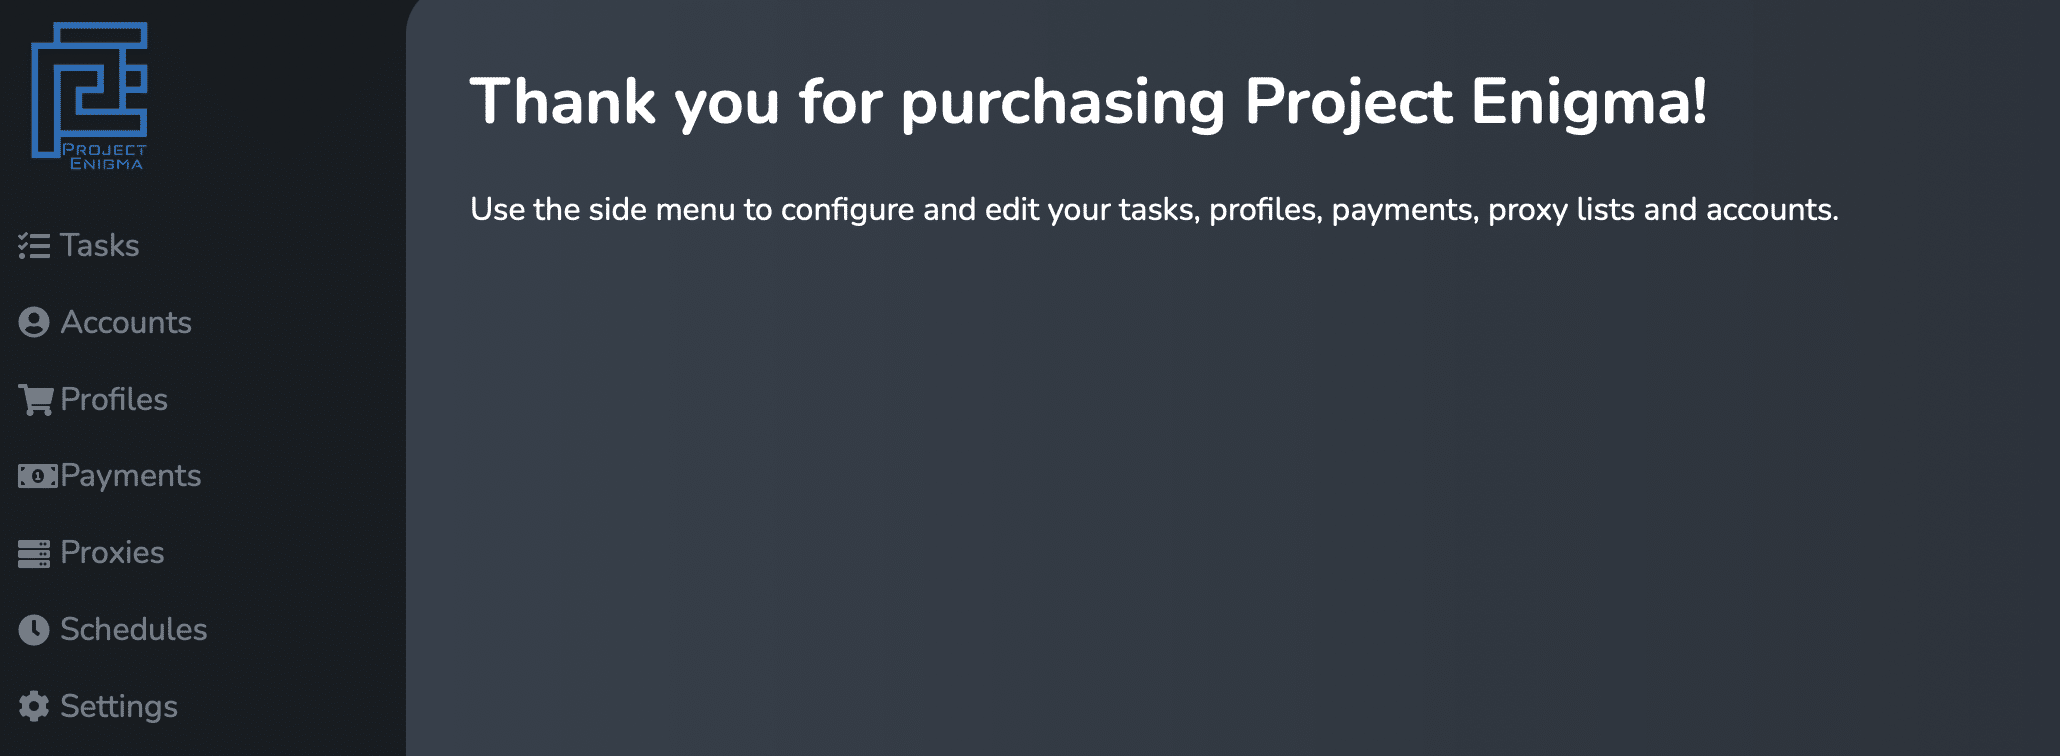The height and width of the screenshot is (756, 2060).
Task: Go to the Accounts page
Action: [x=126, y=322]
